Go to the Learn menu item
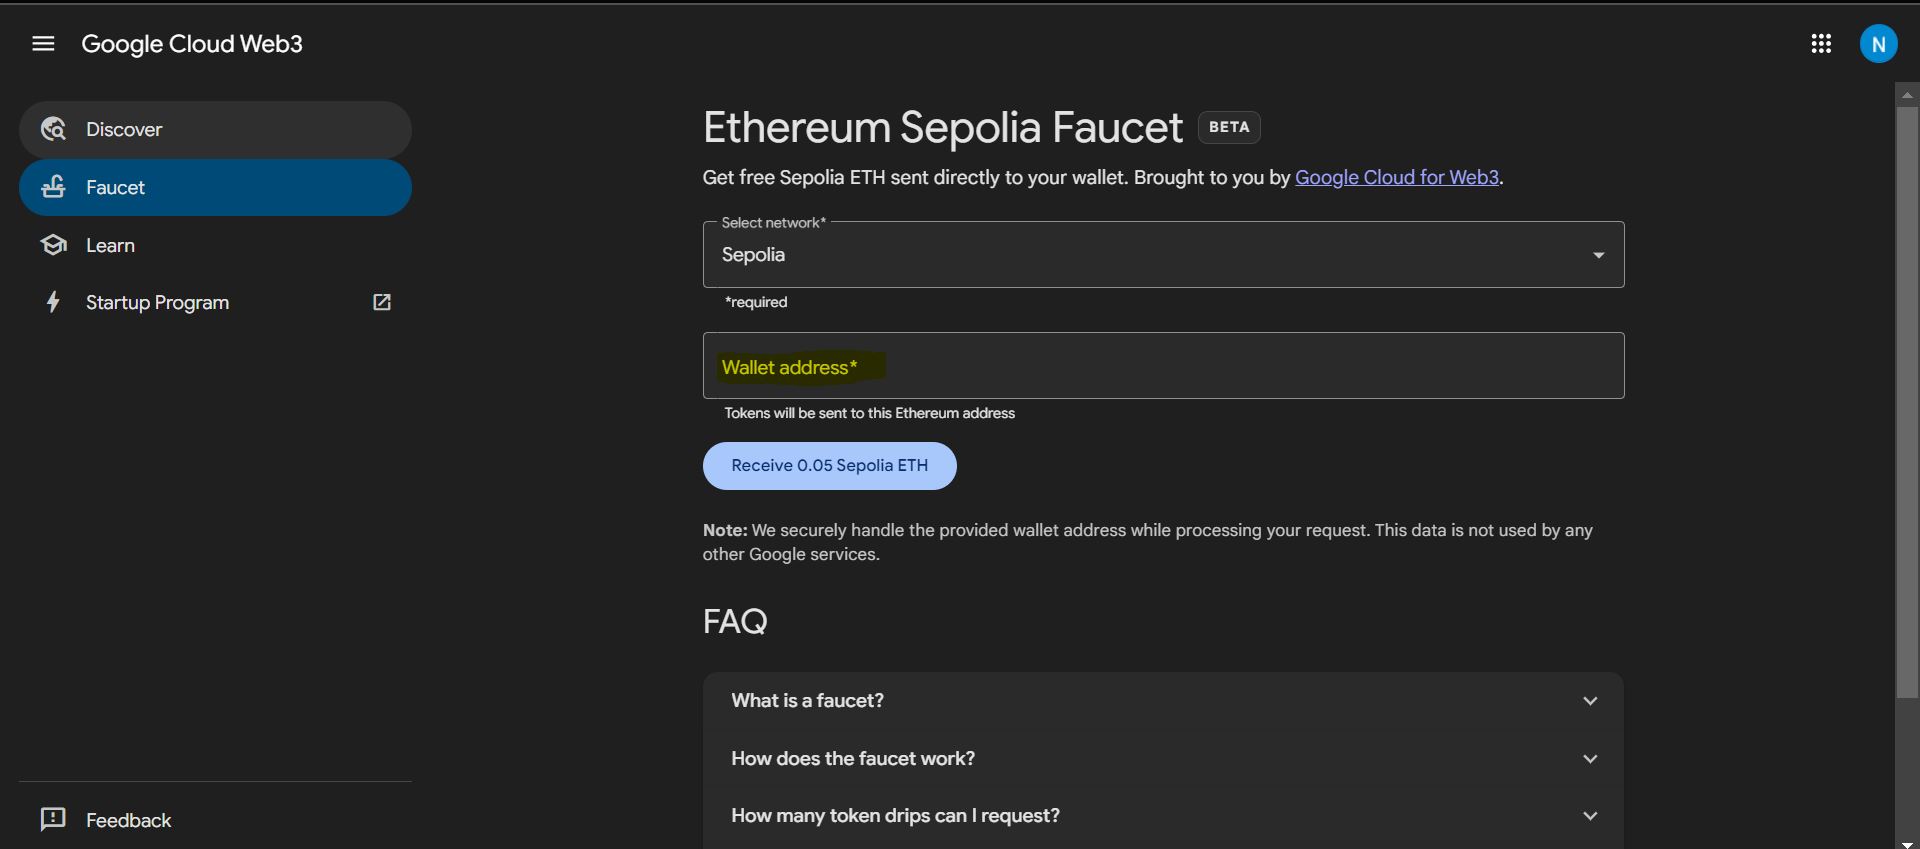The image size is (1920, 849). coord(110,245)
